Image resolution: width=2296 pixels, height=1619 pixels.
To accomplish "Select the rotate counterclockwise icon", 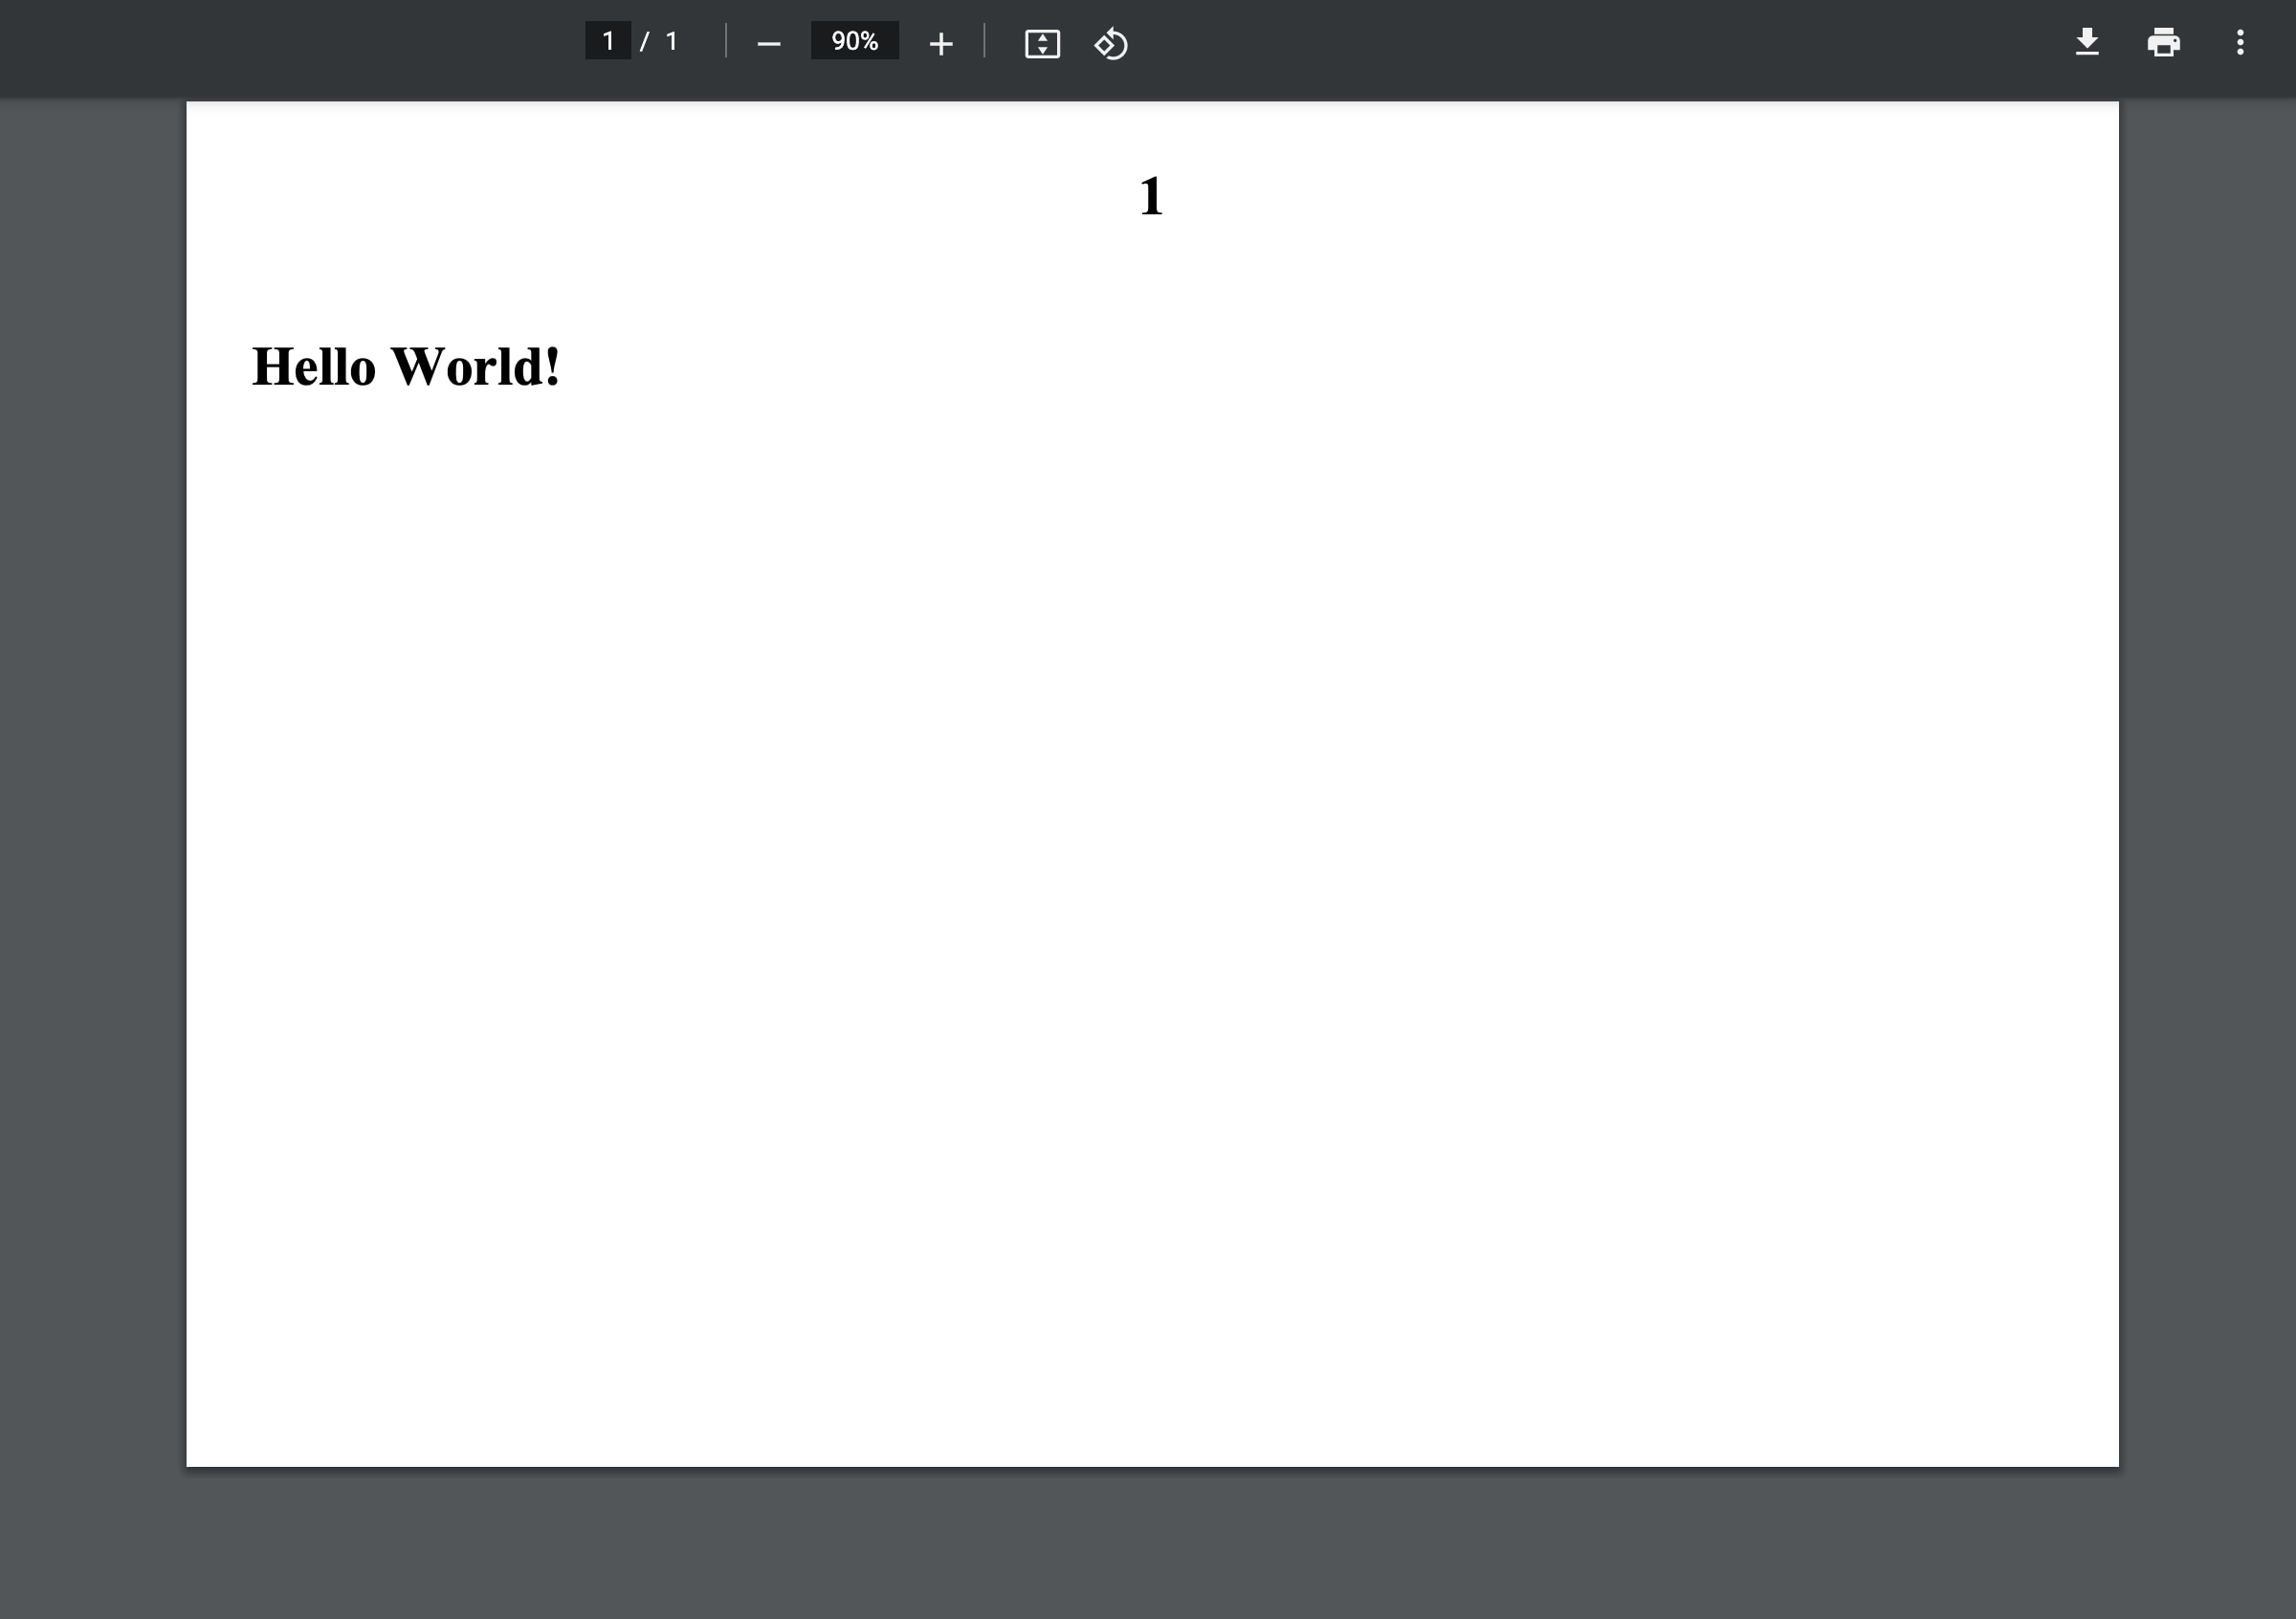I will coord(1110,43).
